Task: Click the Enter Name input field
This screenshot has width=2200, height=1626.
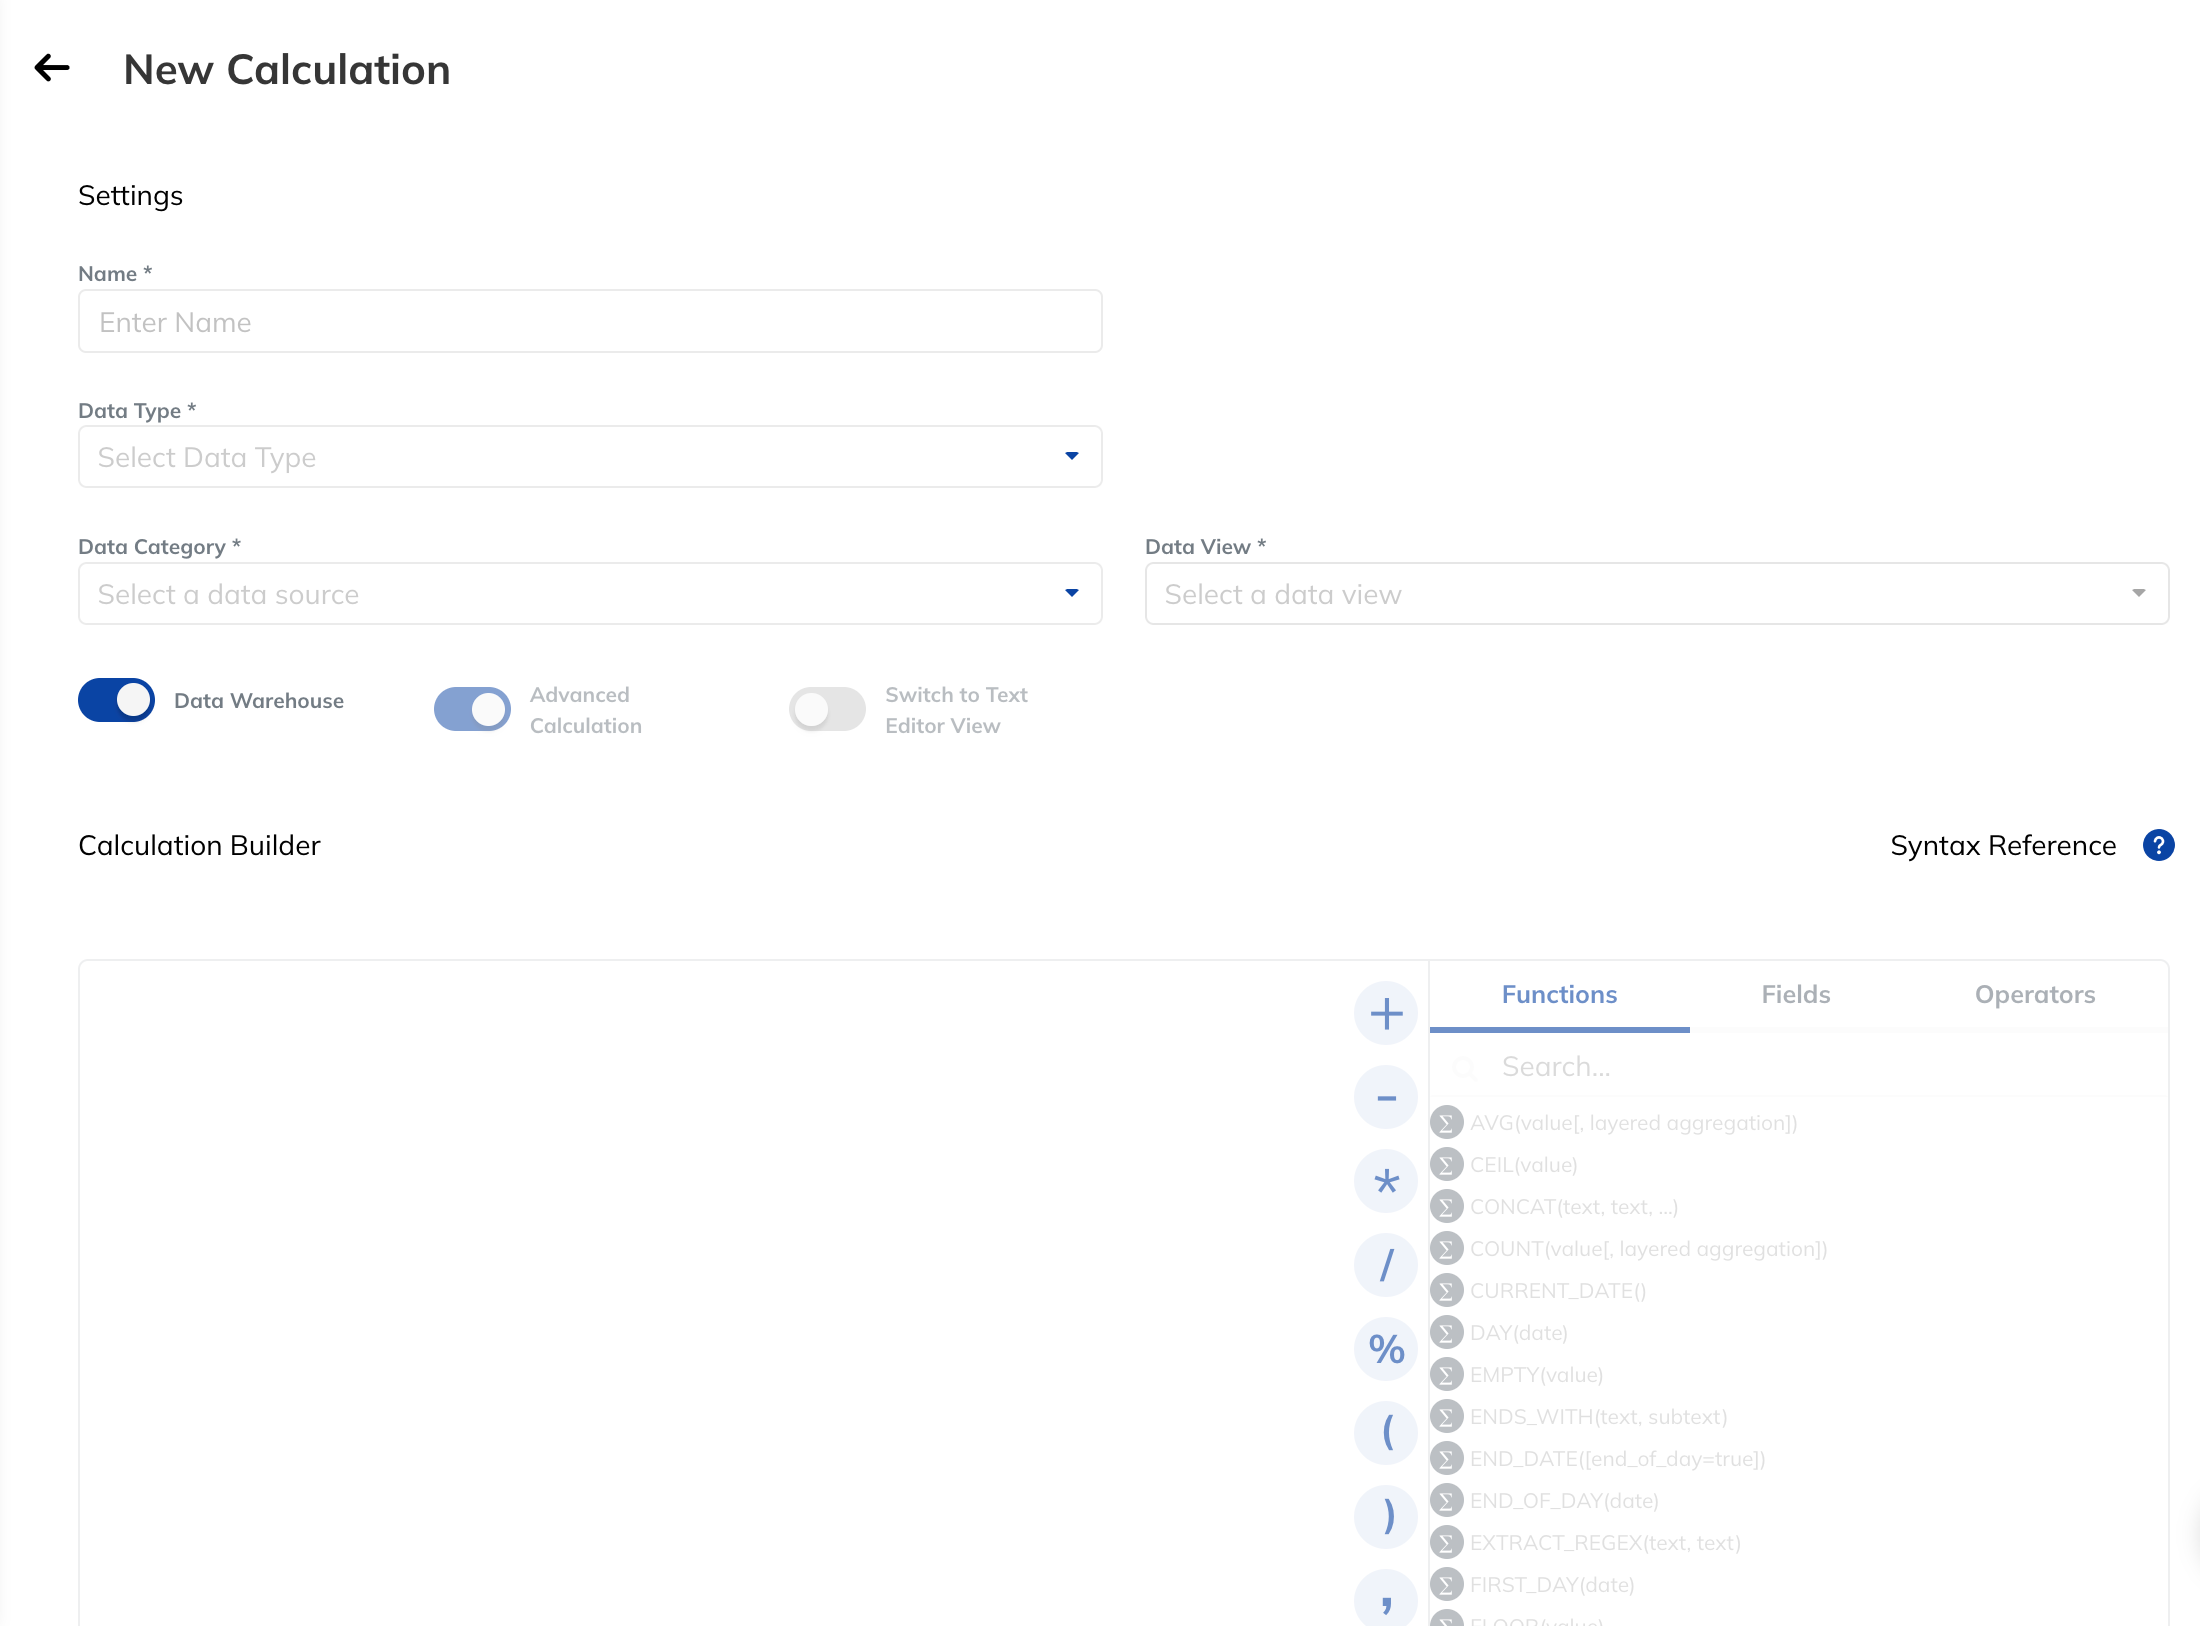Action: pos(590,322)
